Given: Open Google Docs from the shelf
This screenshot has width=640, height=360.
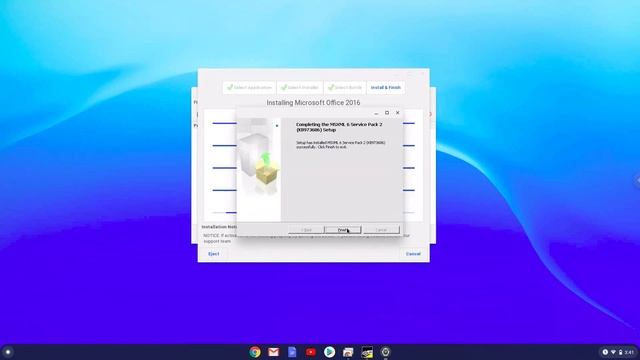Looking at the screenshot, I should click(x=292, y=352).
